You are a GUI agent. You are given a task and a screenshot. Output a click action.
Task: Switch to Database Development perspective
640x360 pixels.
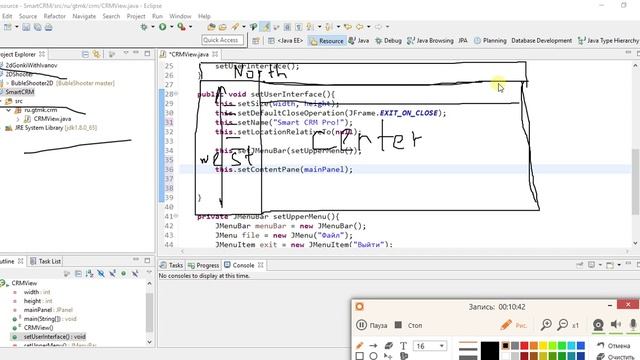point(541,40)
